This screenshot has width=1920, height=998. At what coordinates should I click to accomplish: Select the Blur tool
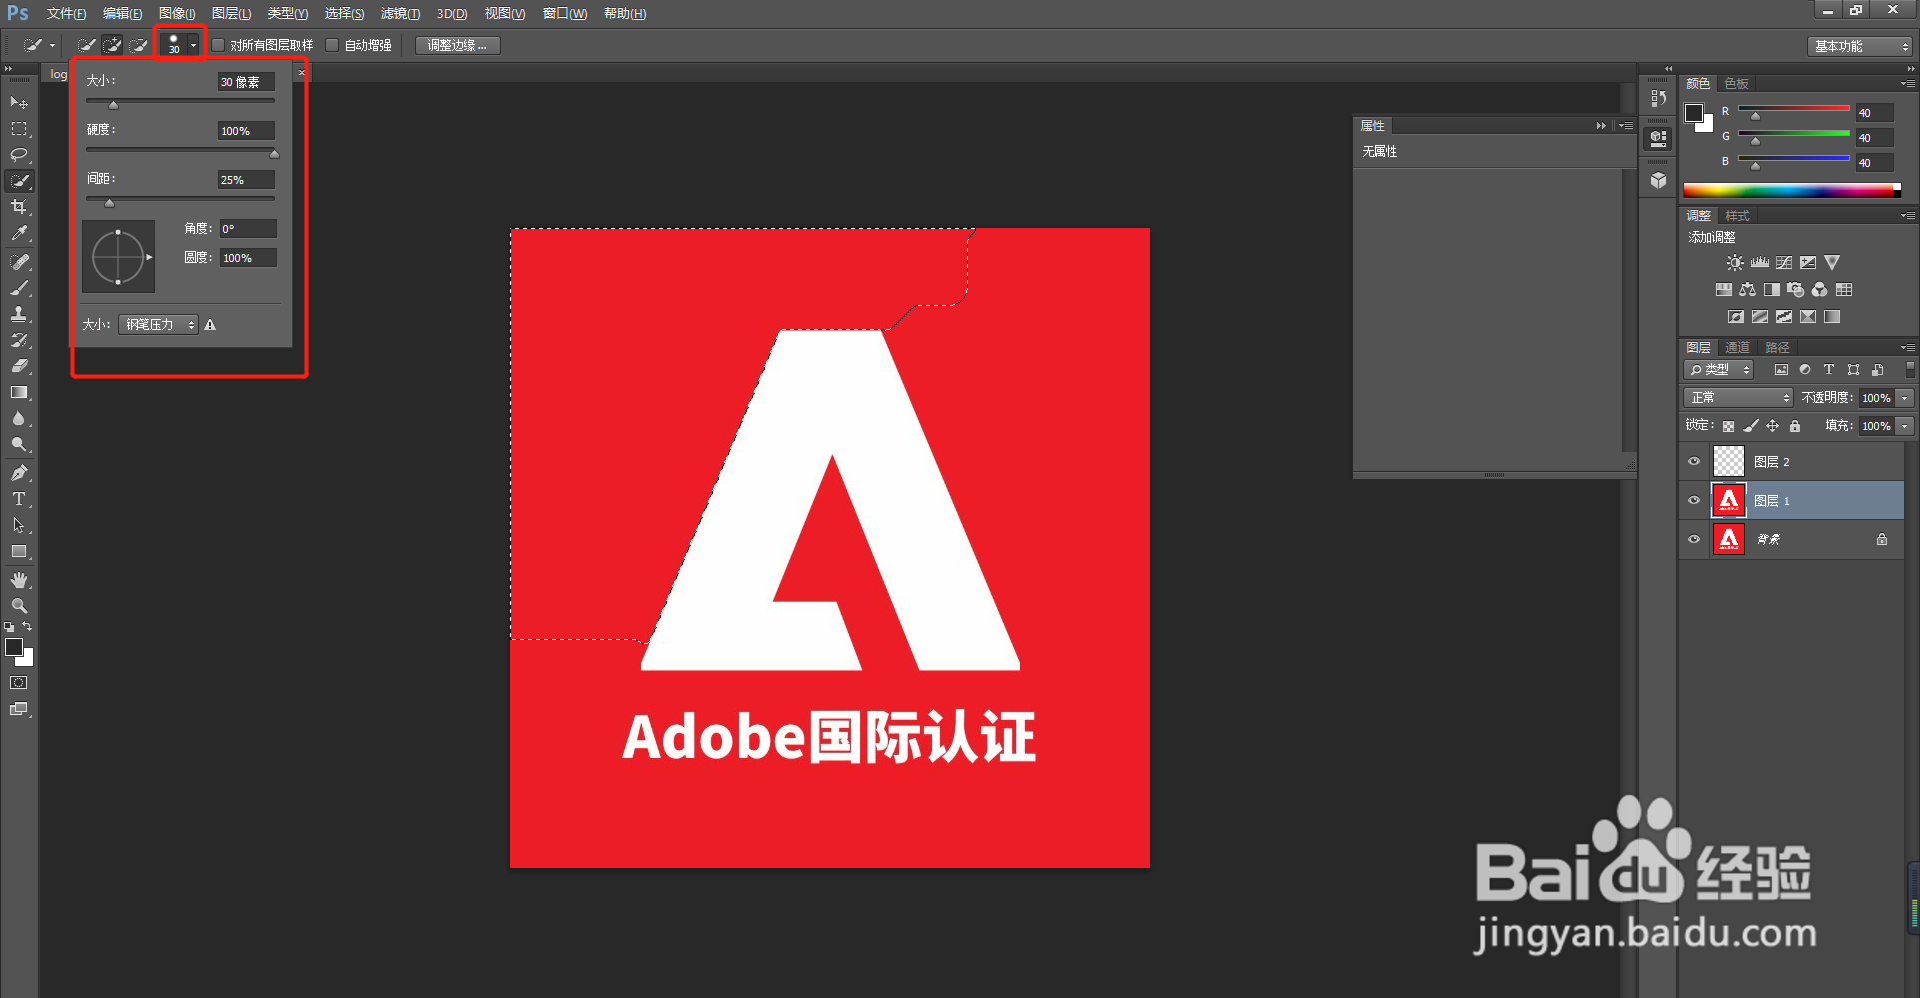(19, 419)
